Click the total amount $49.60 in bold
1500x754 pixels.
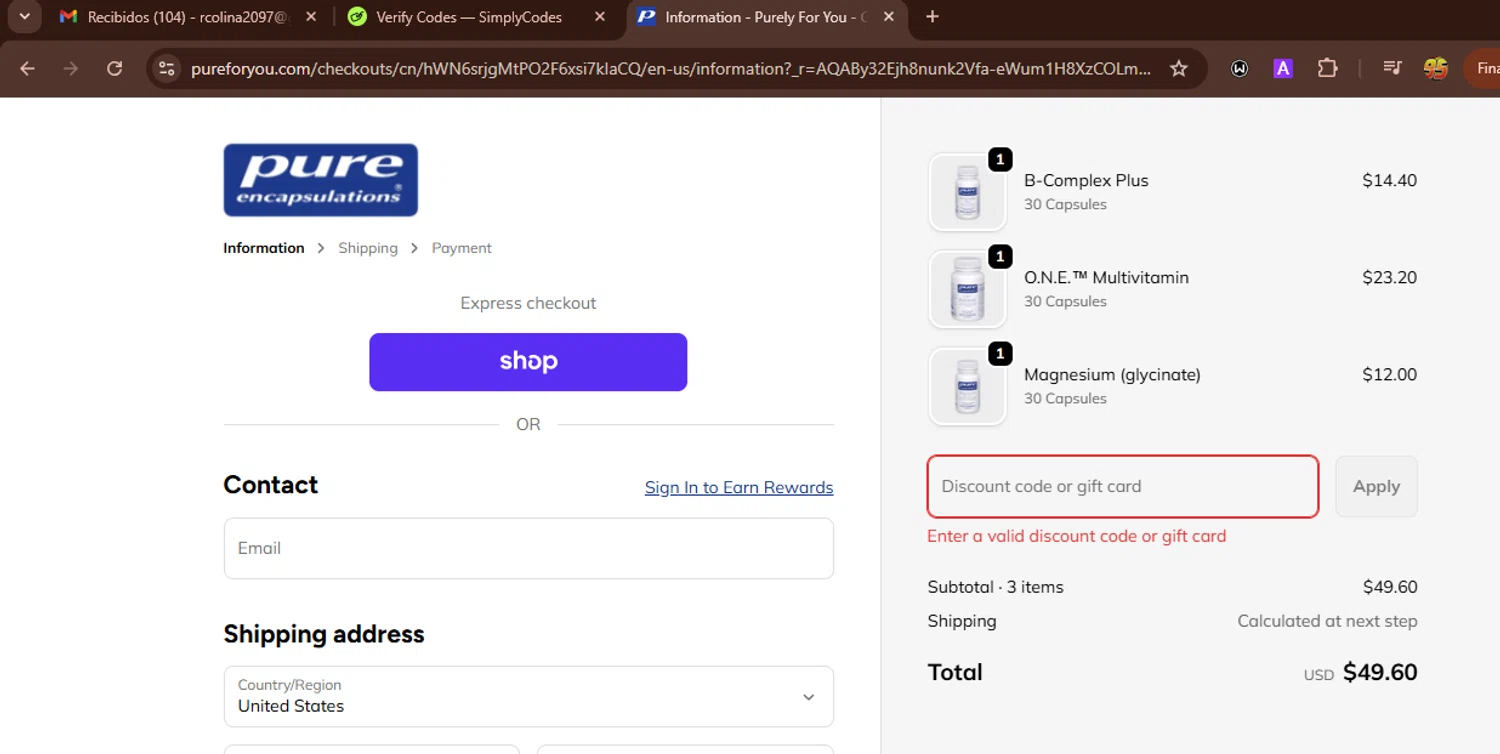(1380, 672)
